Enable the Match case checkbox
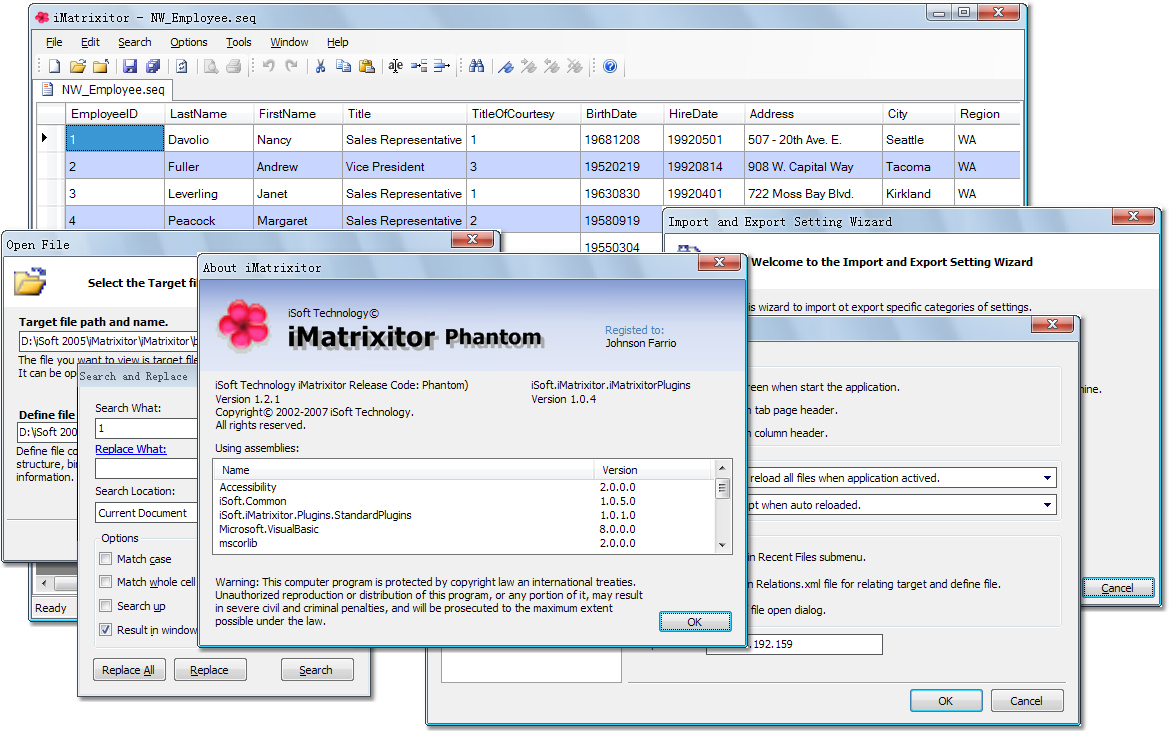The width and height of the screenshot is (1169, 733). click(x=106, y=559)
